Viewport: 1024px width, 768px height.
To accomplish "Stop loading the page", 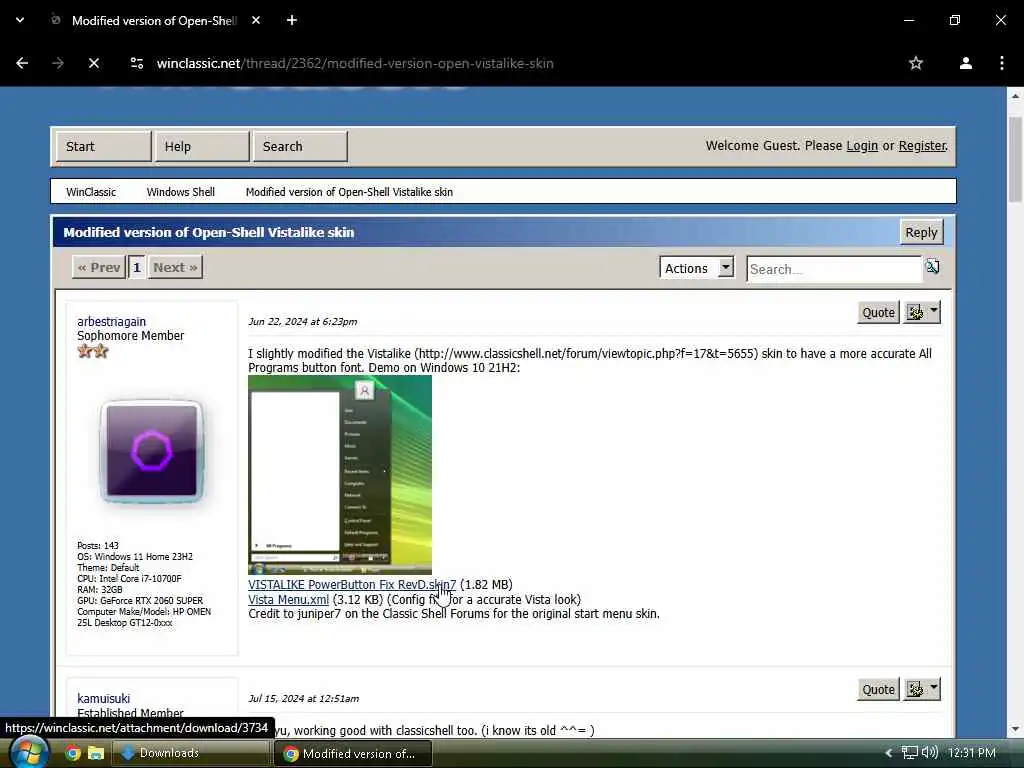I will [x=94, y=63].
